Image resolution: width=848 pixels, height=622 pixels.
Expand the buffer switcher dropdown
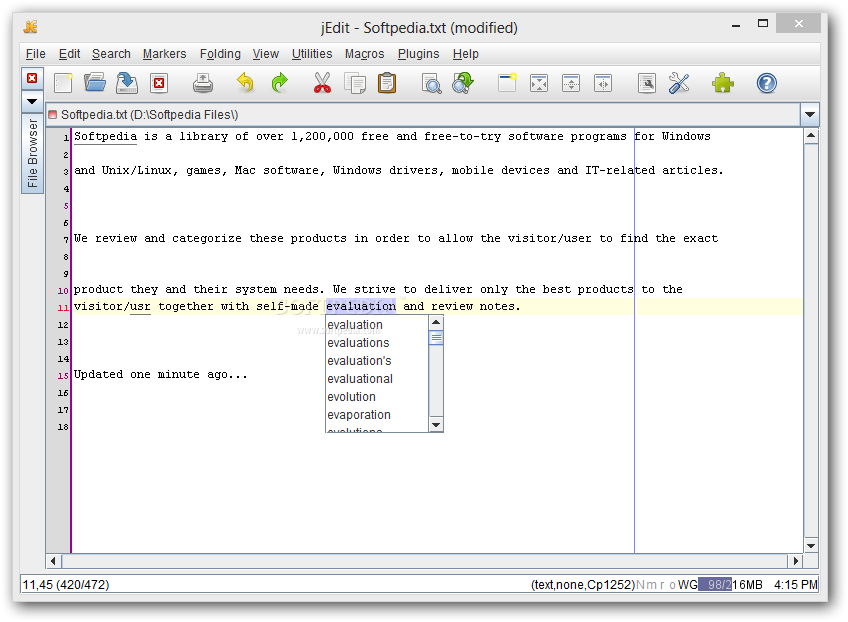[x=810, y=115]
